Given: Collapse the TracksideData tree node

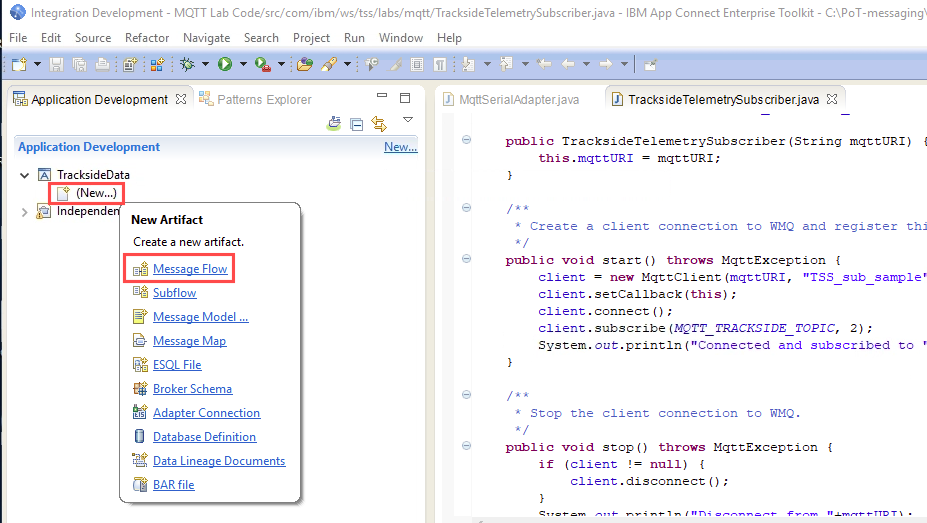Looking at the screenshot, I should 24,175.
